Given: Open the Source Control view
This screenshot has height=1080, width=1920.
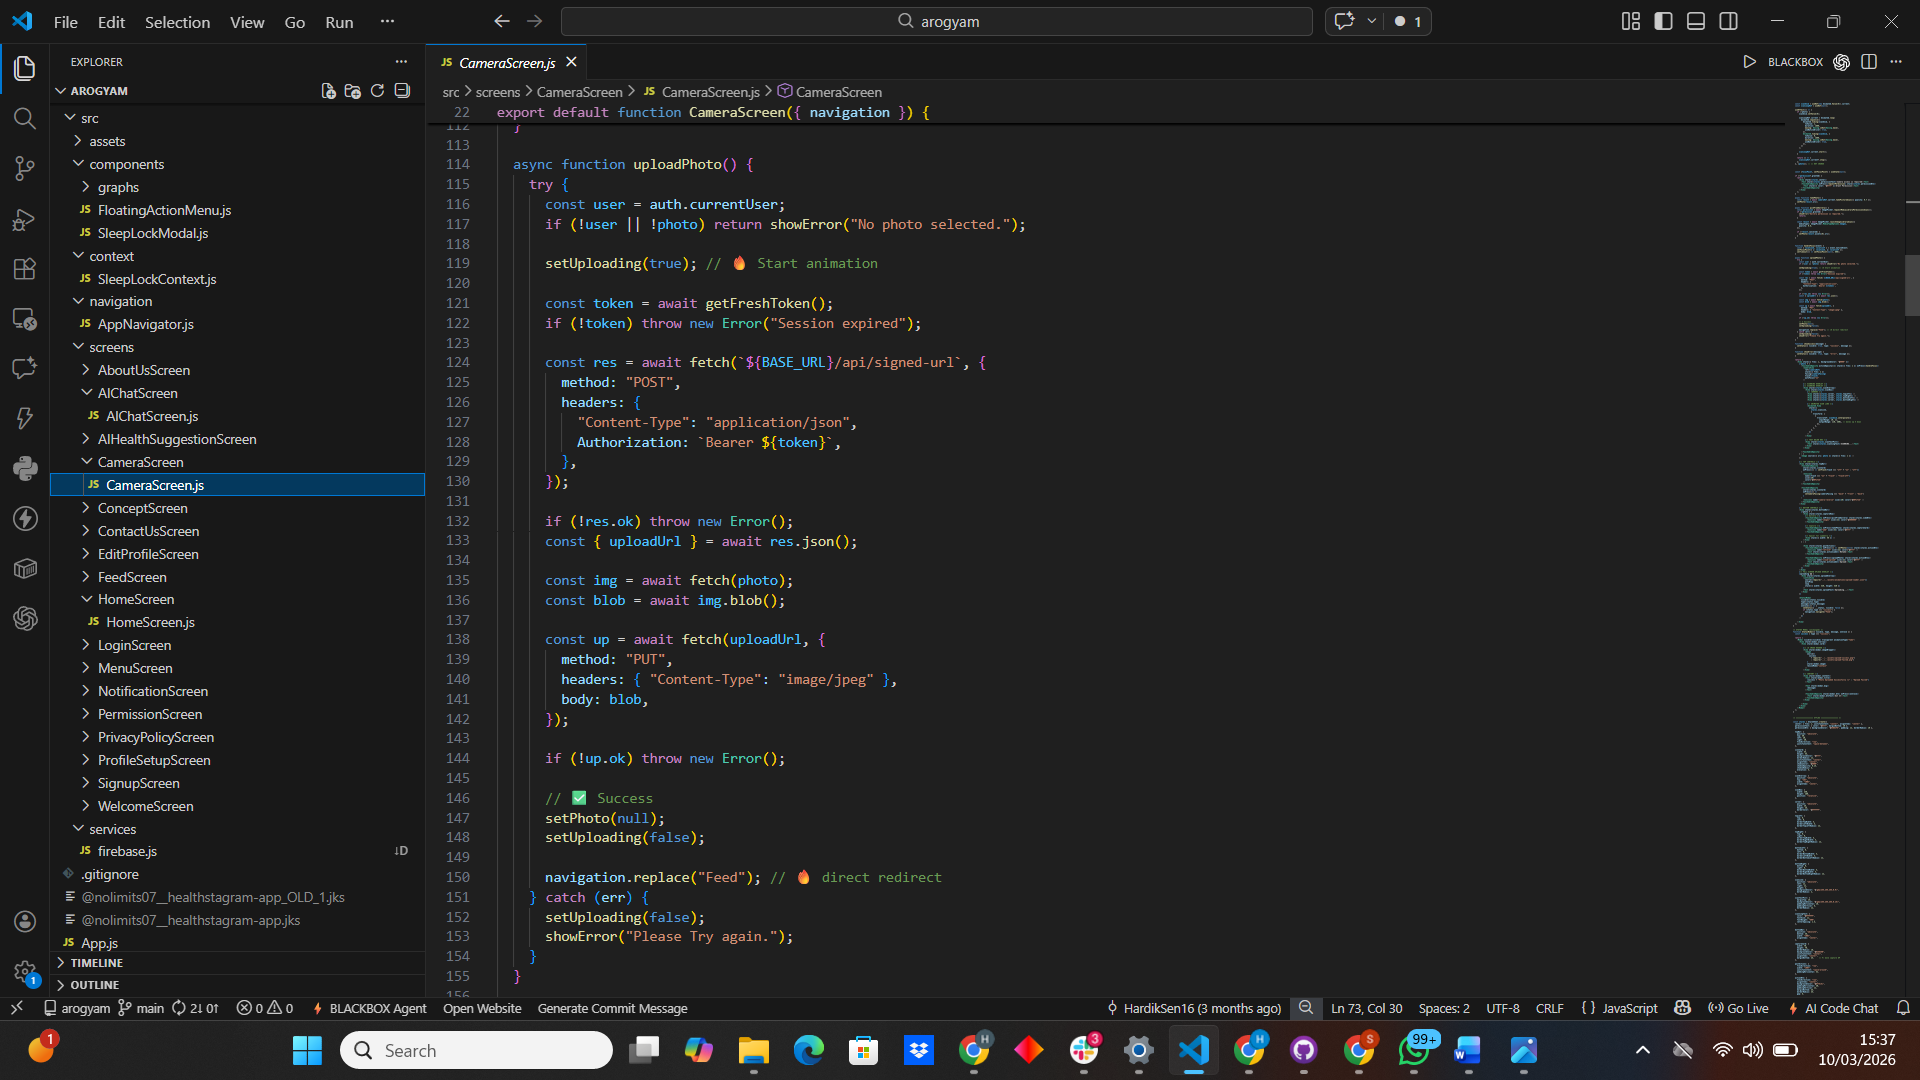Looking at the screenshot, I should (x=25, y=168).
